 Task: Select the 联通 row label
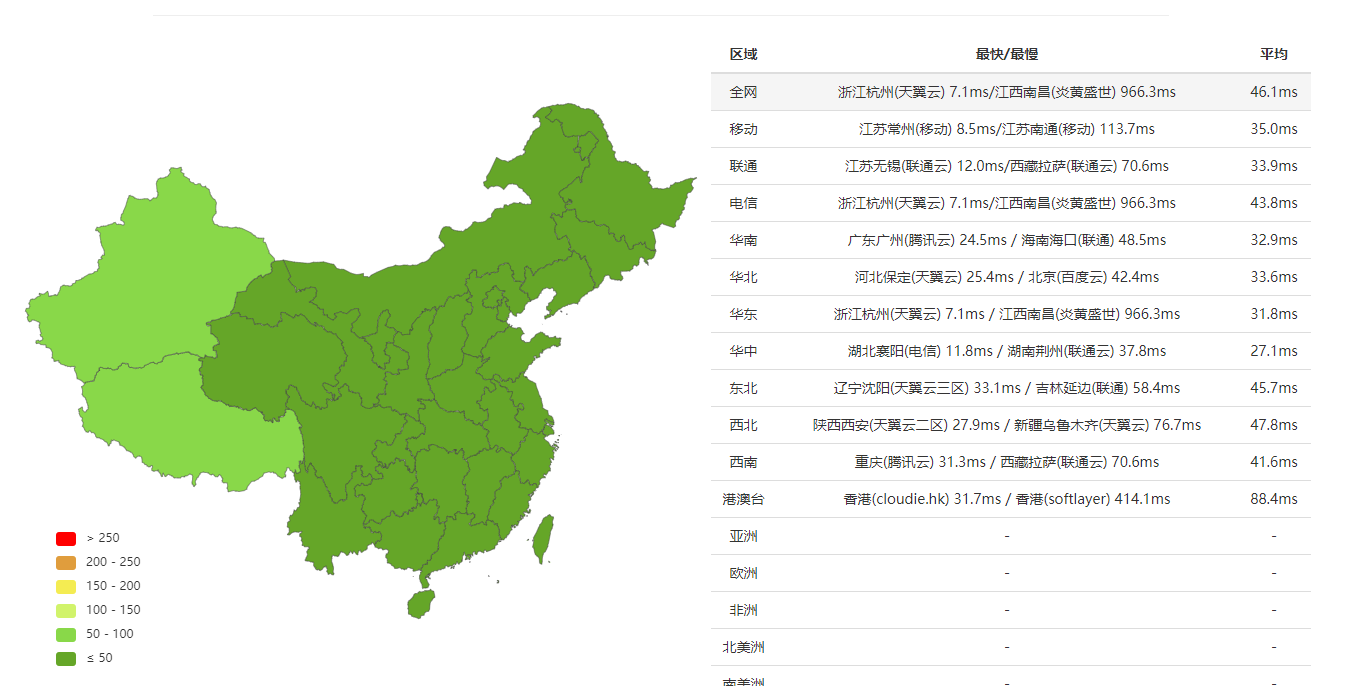point(743,166)
